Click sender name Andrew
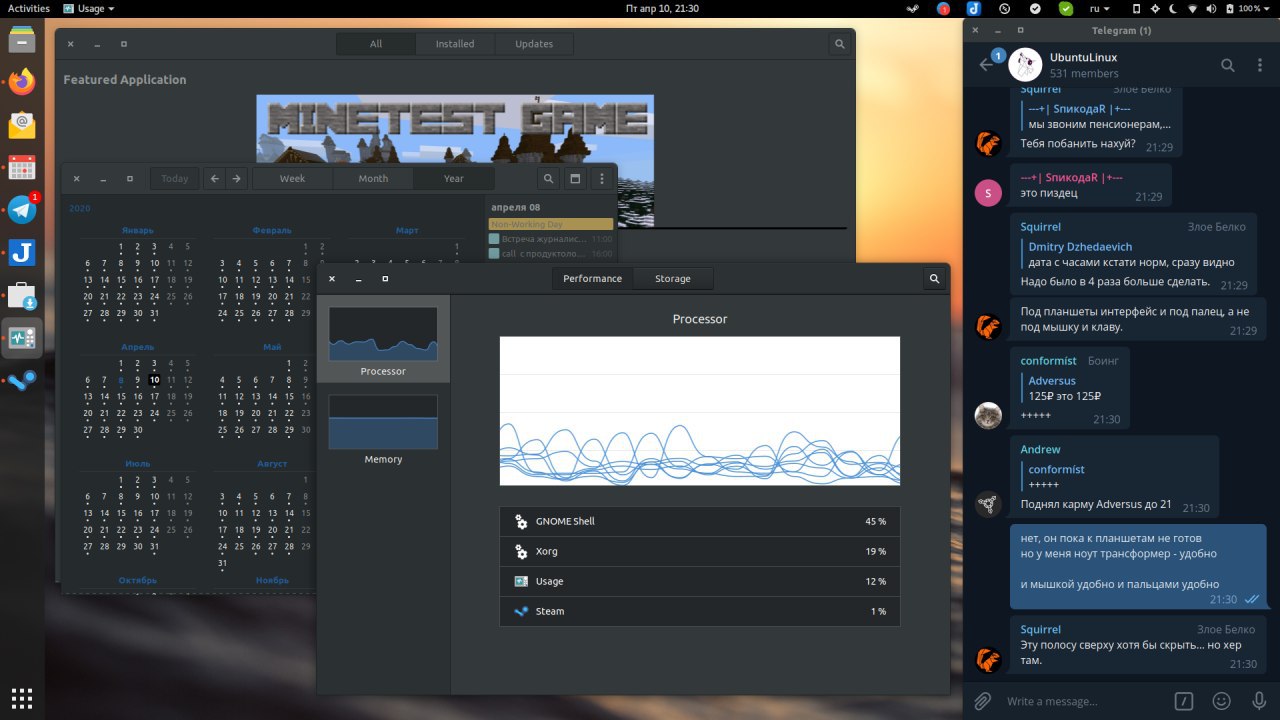 pos(1040,449)
